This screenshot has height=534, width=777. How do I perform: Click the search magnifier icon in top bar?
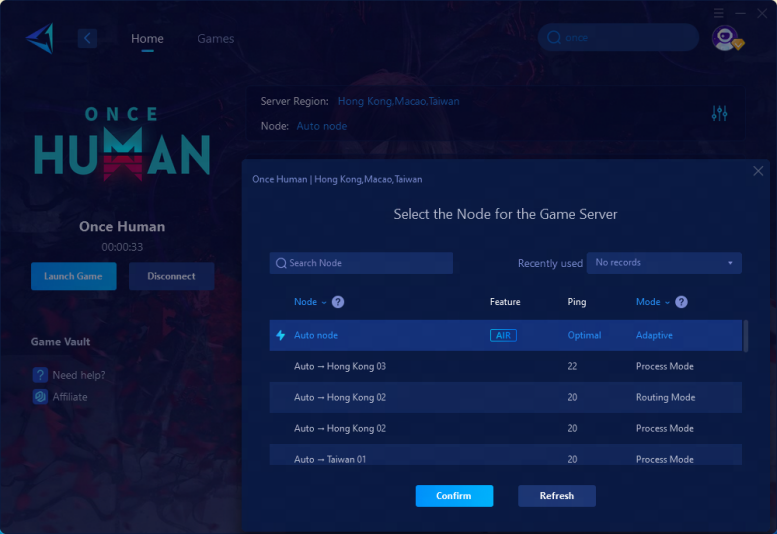(x=554, y=38)
